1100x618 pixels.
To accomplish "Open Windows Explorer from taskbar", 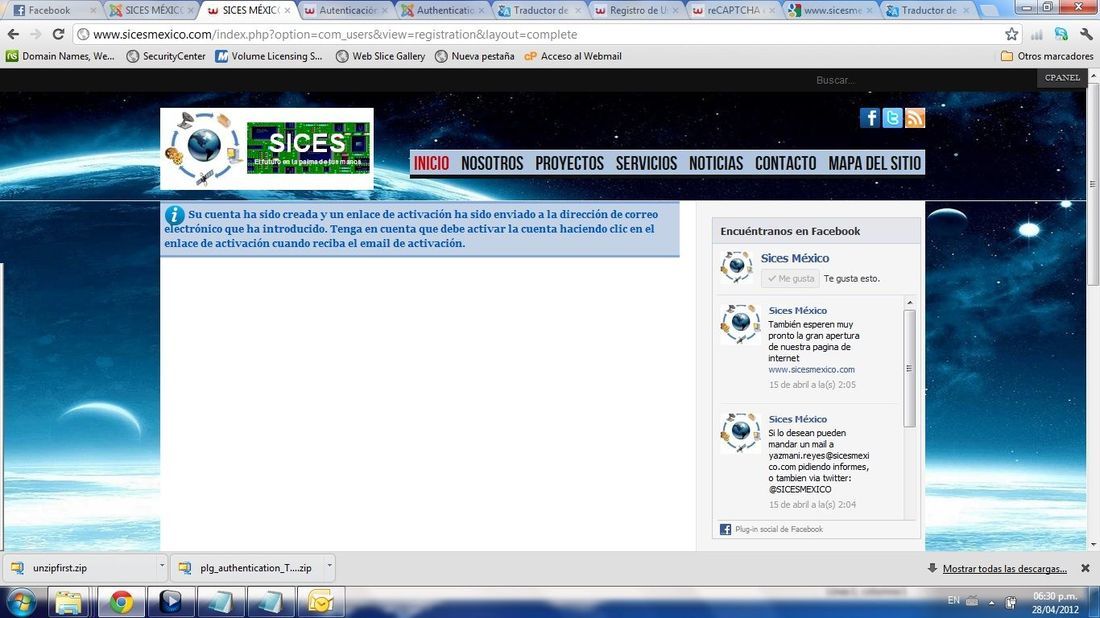I will click(x=69, y=602).
